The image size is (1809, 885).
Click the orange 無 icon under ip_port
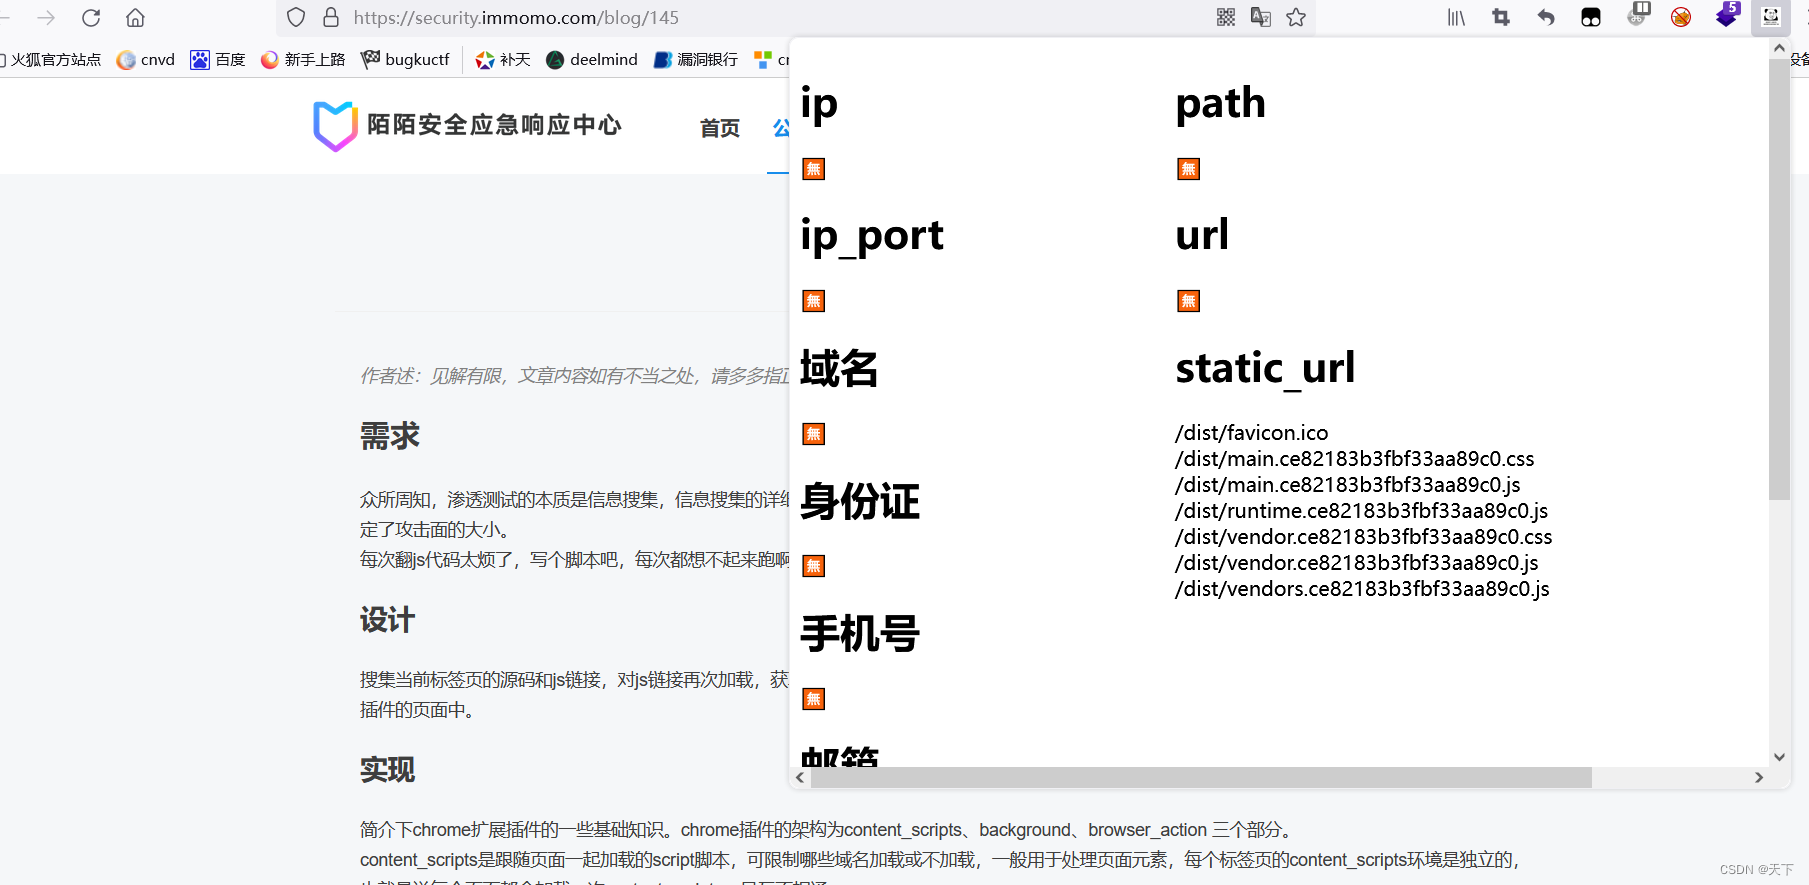tap(814, 301)
